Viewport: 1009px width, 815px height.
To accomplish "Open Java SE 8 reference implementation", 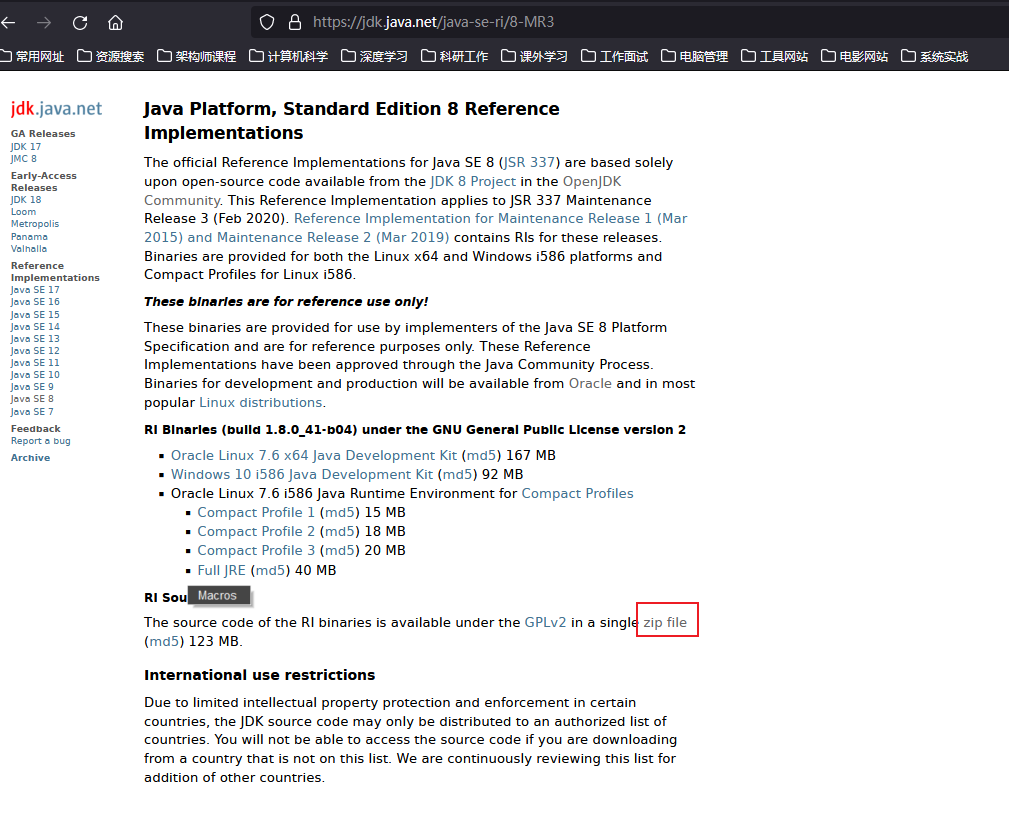I will (x=32, y=399).
